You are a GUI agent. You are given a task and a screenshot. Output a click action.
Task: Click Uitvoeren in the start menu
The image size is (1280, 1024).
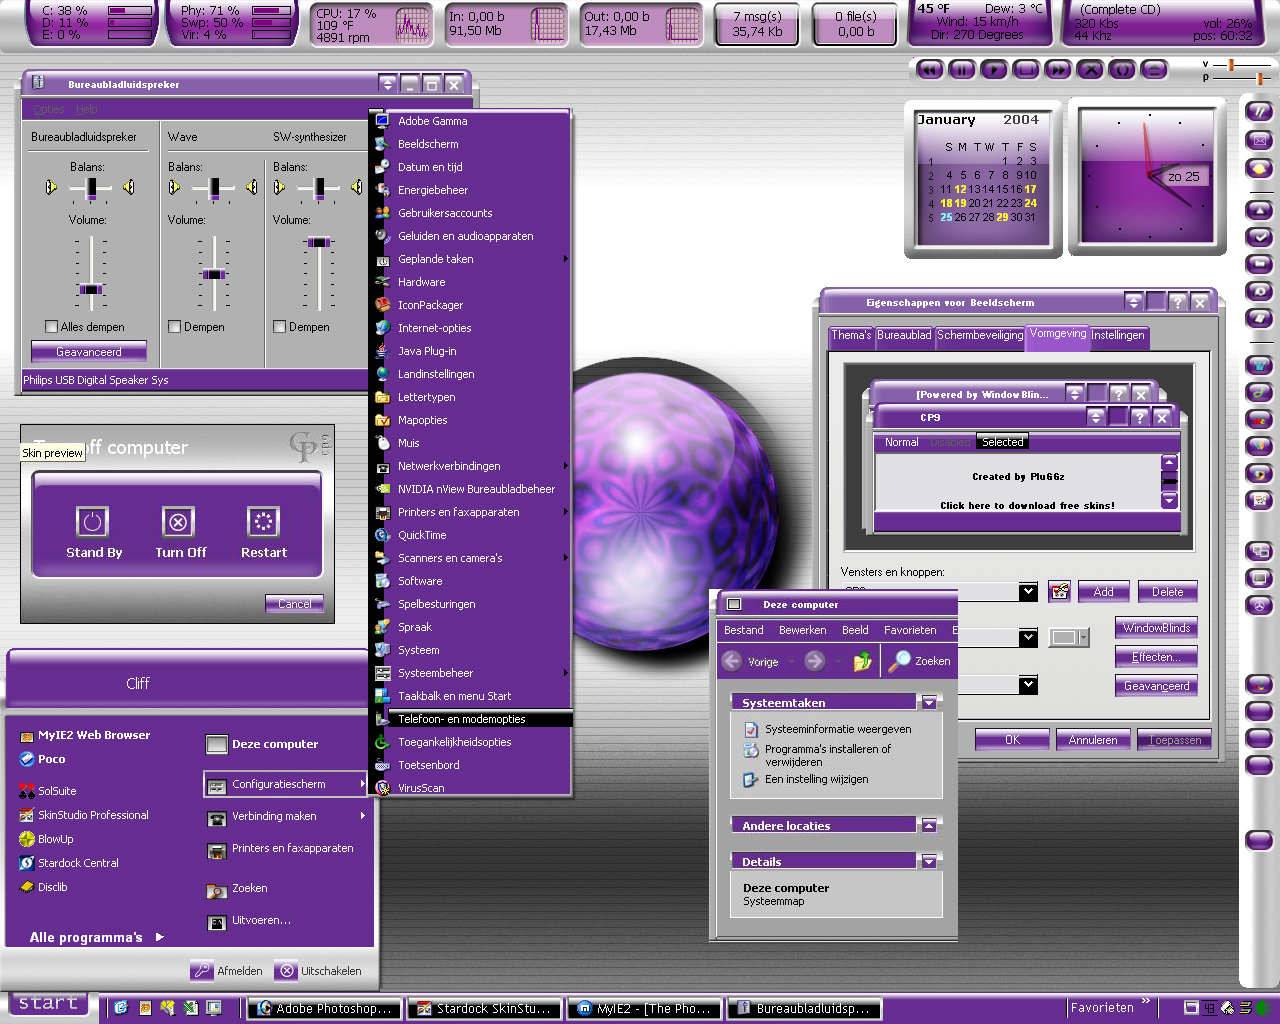pyautogui.click(x=249, y=921)
